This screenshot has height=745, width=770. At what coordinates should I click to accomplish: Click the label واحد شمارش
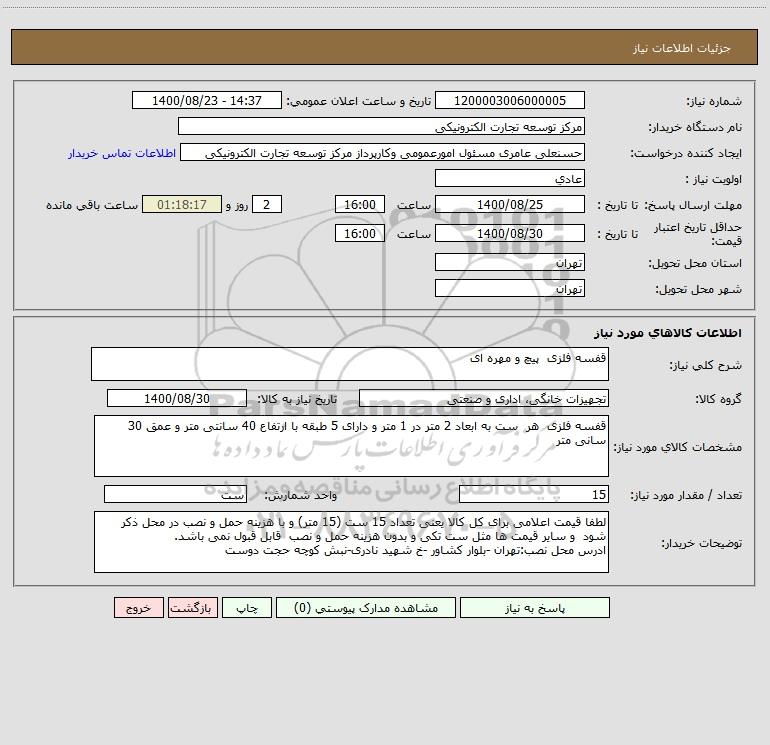(x=301, y=496)
